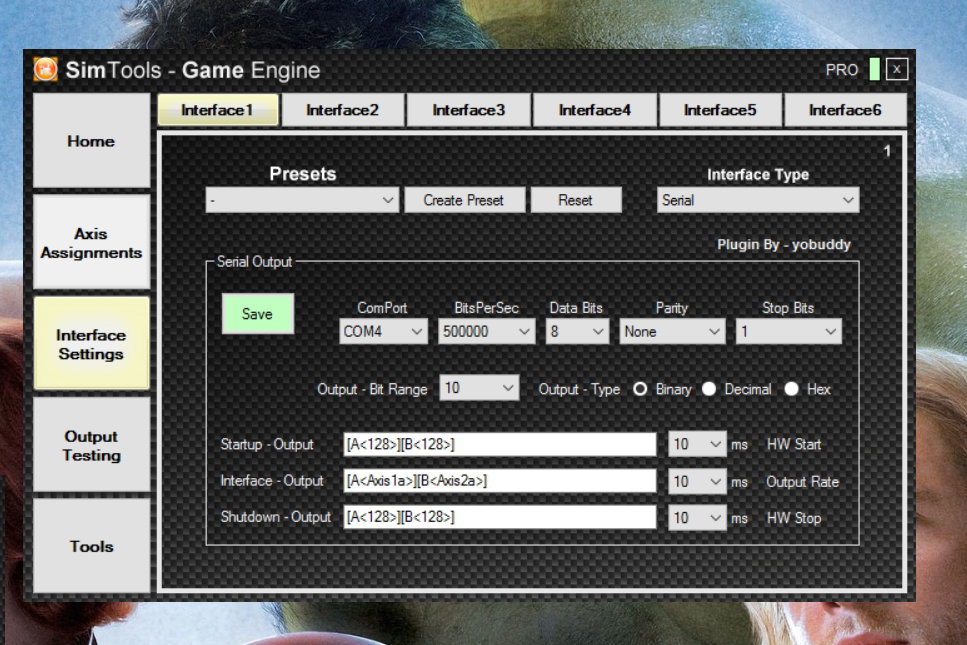Image resolution: width=967 pixels, height=645 pixels.
Task: Open the Stop Bits dropdown
Action: [788, 331]
